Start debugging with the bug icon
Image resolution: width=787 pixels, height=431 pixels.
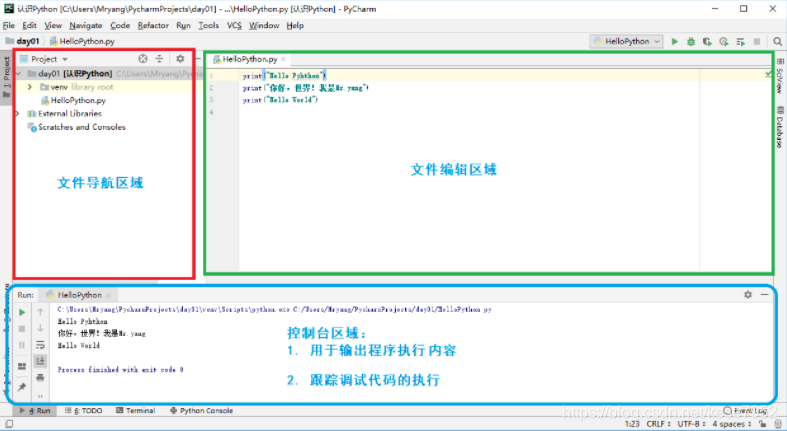691,42
